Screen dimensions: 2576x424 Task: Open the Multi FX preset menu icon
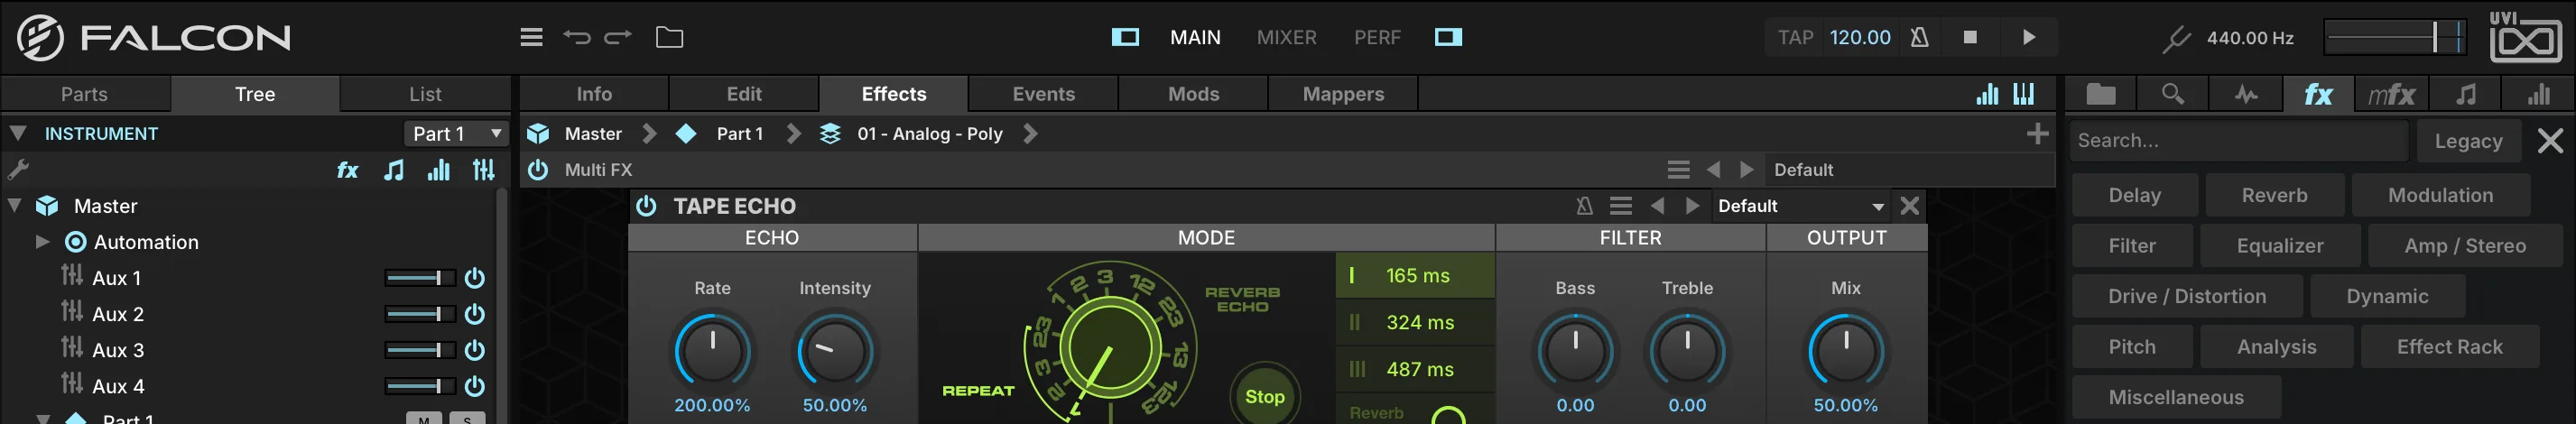point(1678,169)
